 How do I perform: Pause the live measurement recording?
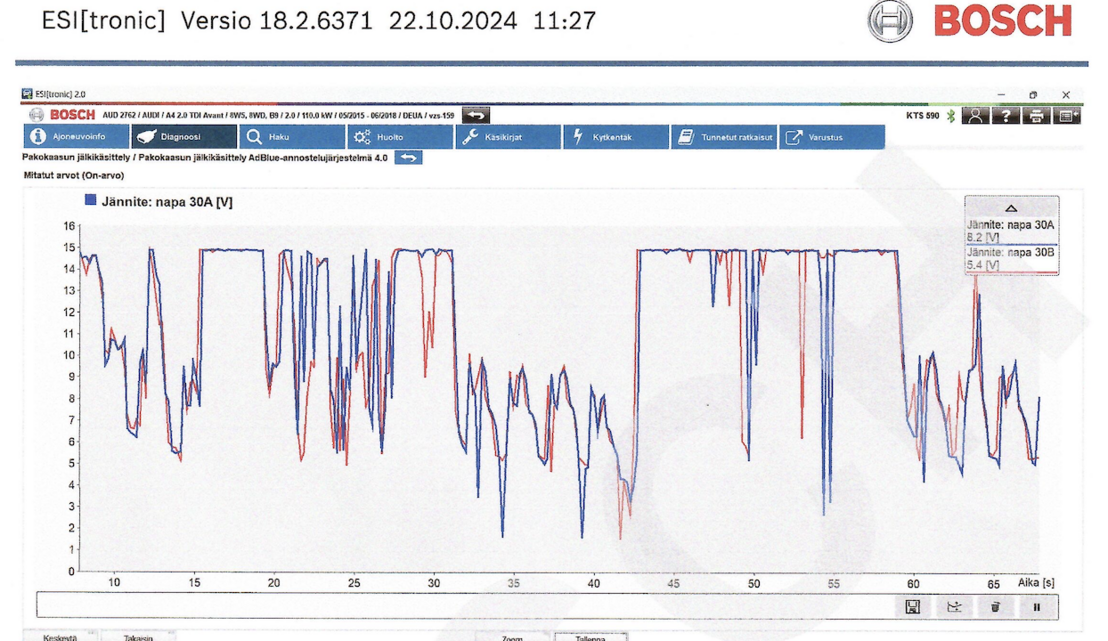point(1036,607)
